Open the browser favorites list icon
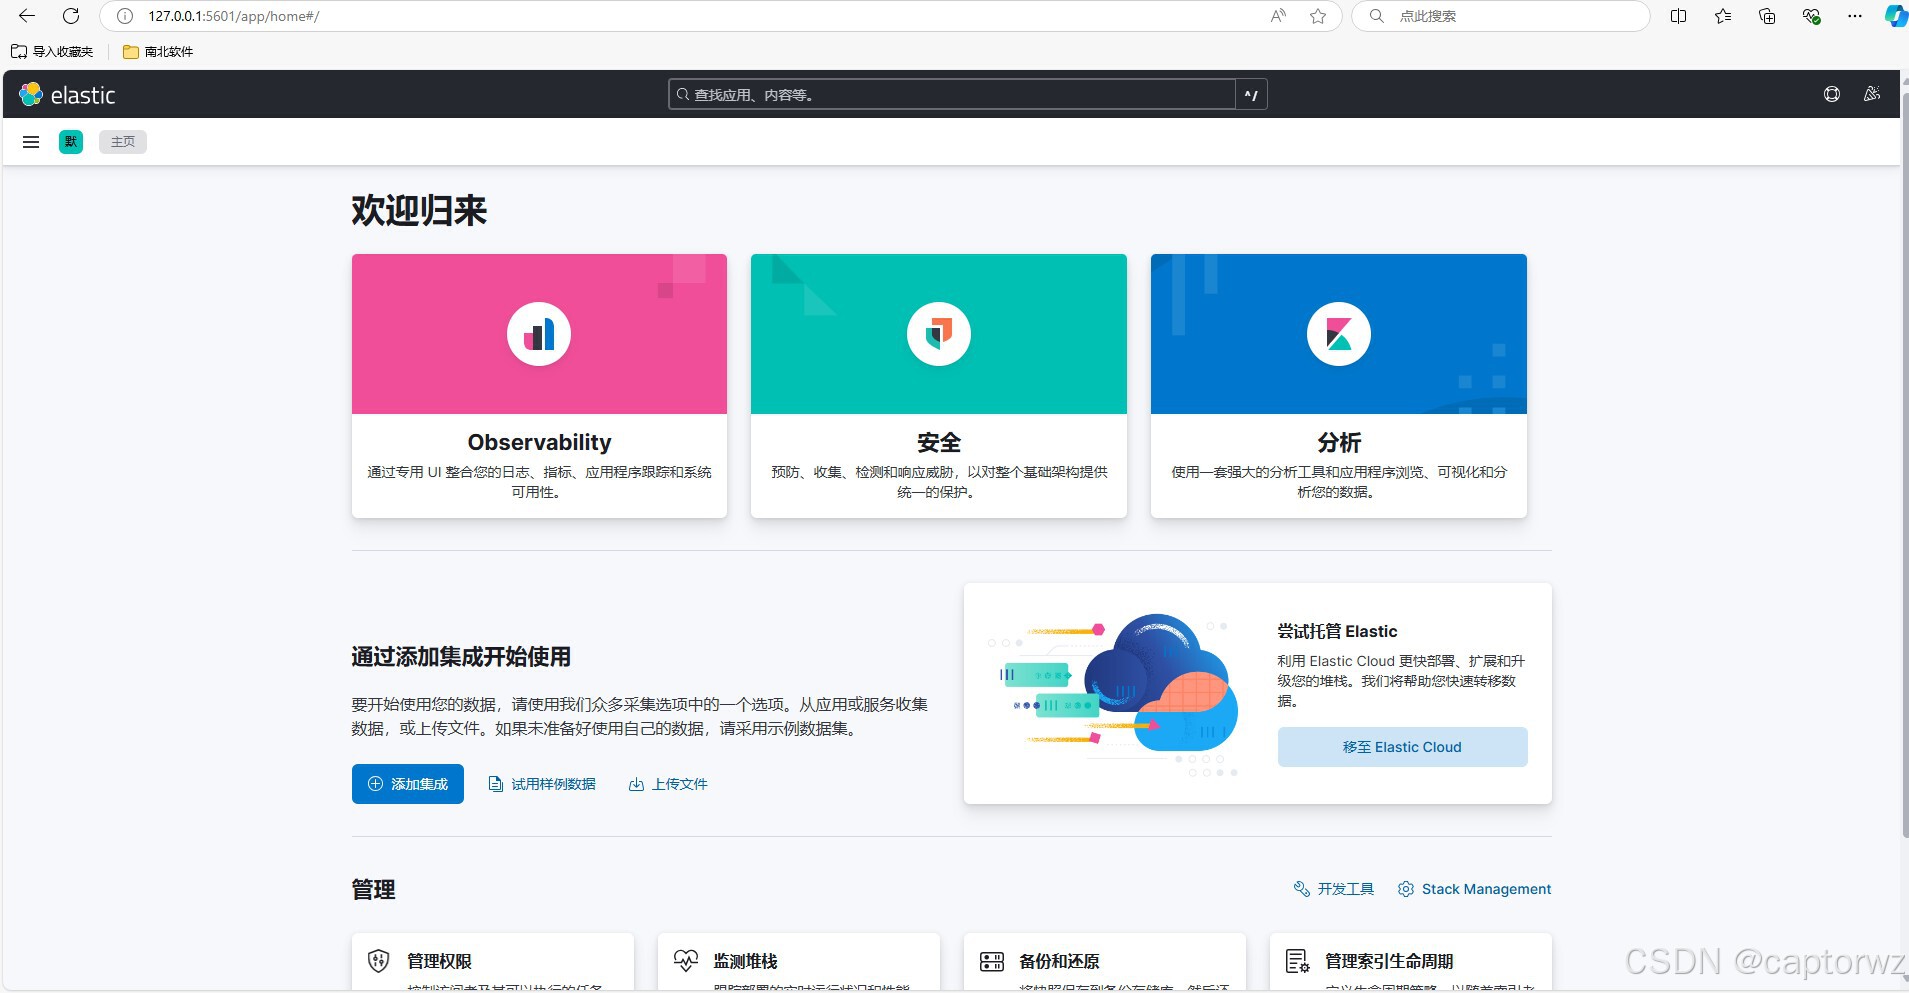The height and width of the screenshot is (993, 1909). (1723, 16)
